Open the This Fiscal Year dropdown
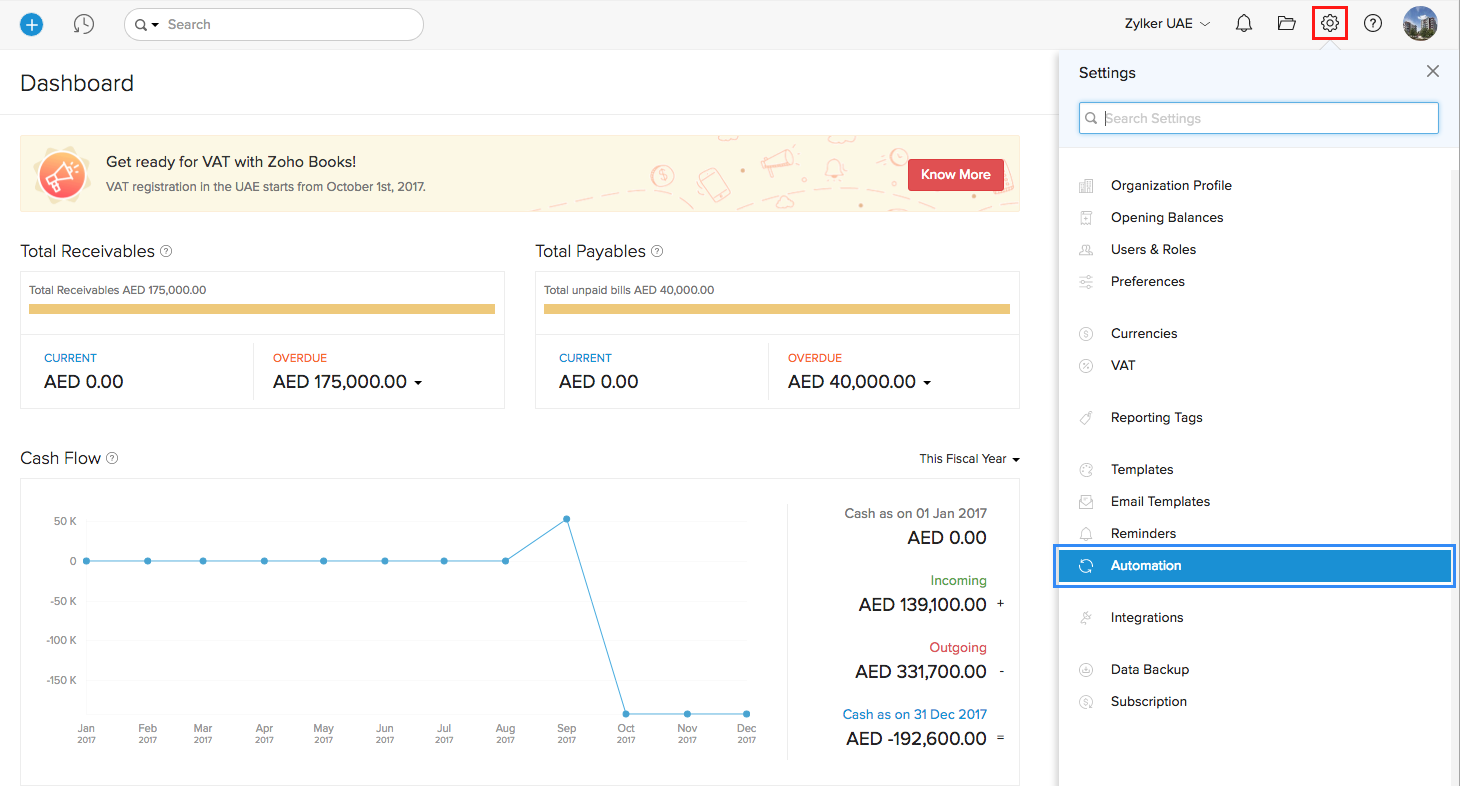The image size is (1460, 786). click(x=969, y=459)
